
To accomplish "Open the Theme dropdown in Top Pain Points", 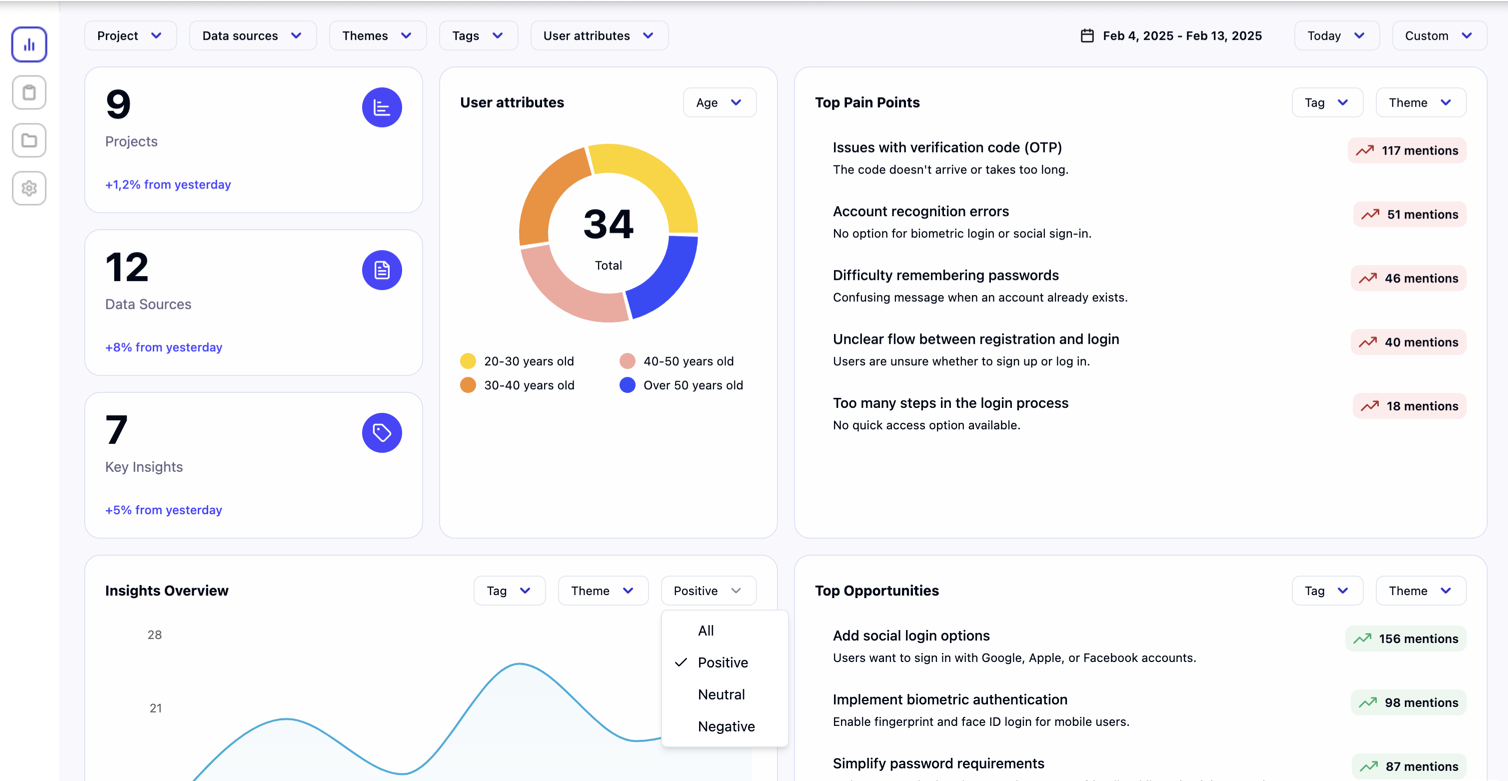I will pyautogui.click(x=1420, y=102).
